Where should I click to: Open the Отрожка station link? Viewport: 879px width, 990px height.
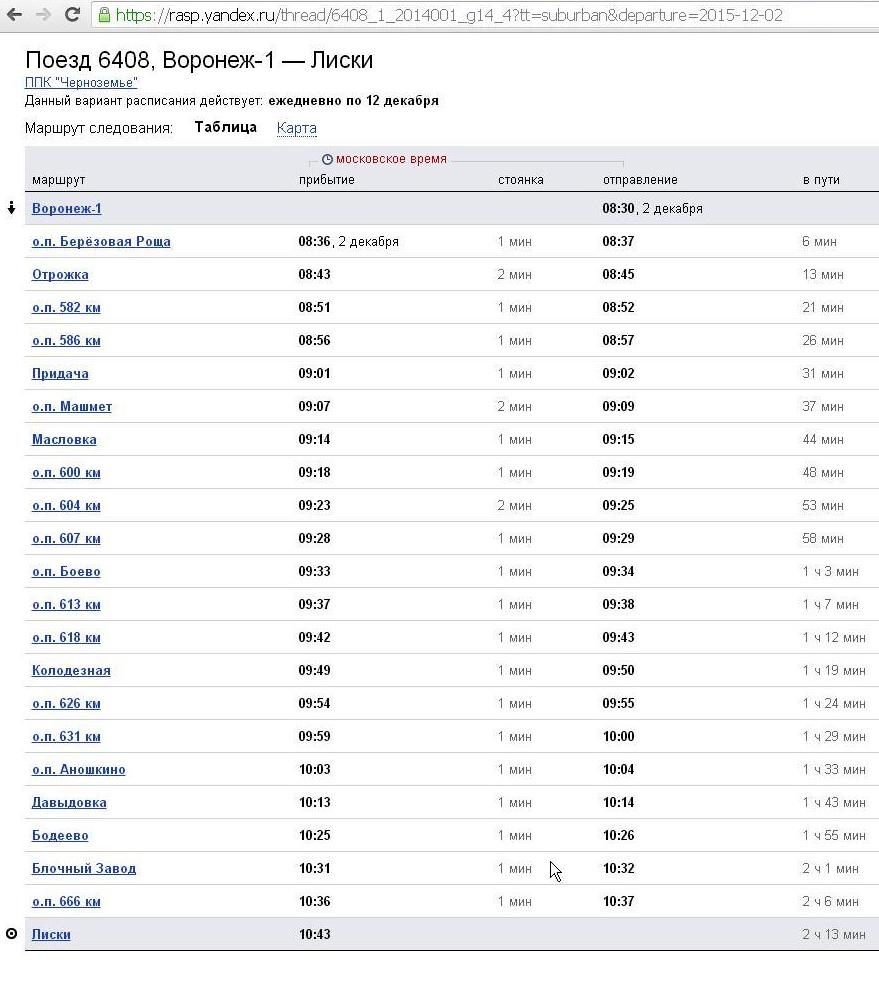60,274
